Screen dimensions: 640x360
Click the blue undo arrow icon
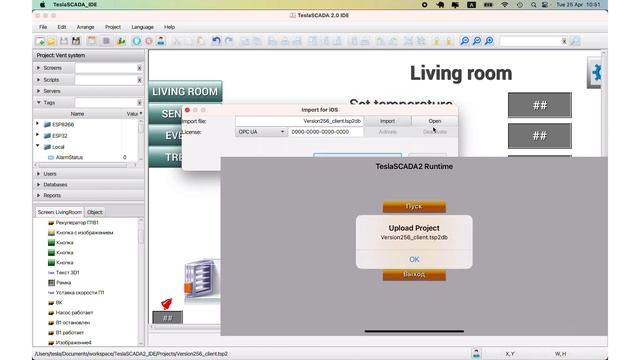[x=216, y=41]
